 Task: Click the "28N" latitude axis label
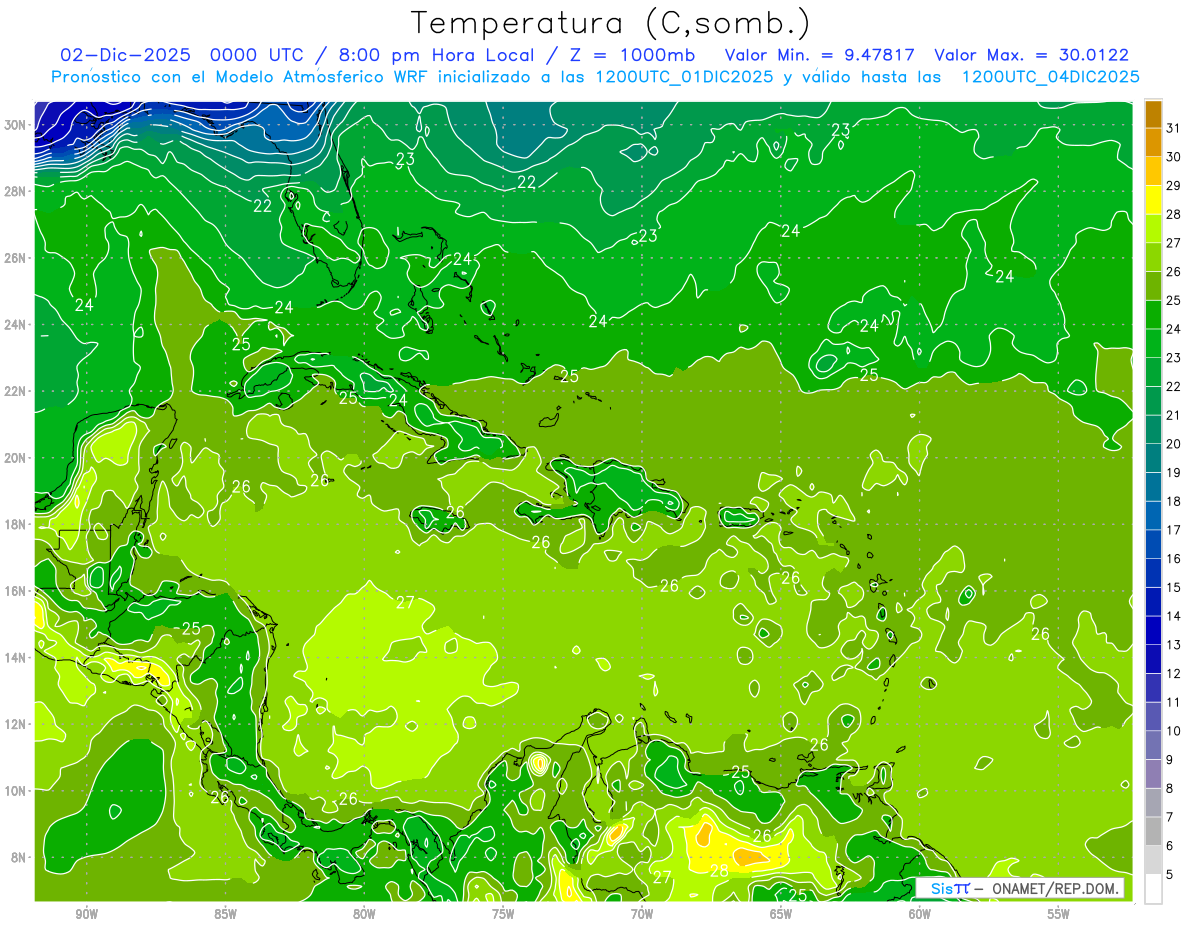click(x=16, y=191)
